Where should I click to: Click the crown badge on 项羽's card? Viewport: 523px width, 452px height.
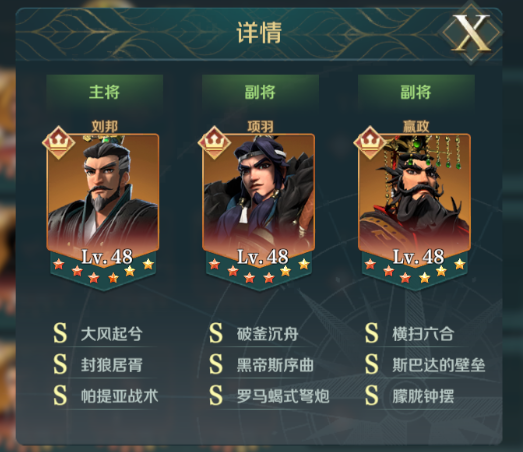pyautogui.click(x=214, y=142)
